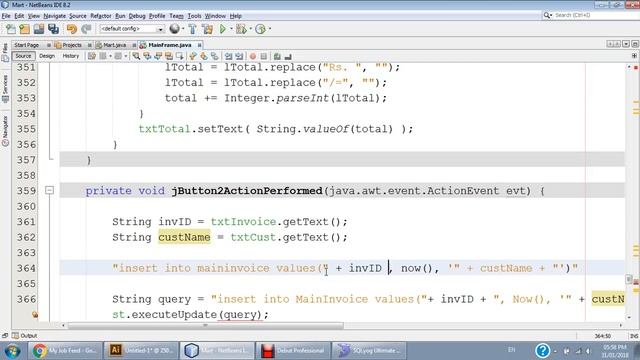Click the Uncomment lines icon
Viewport: 640px width, 360px height.
coord(288,56)
